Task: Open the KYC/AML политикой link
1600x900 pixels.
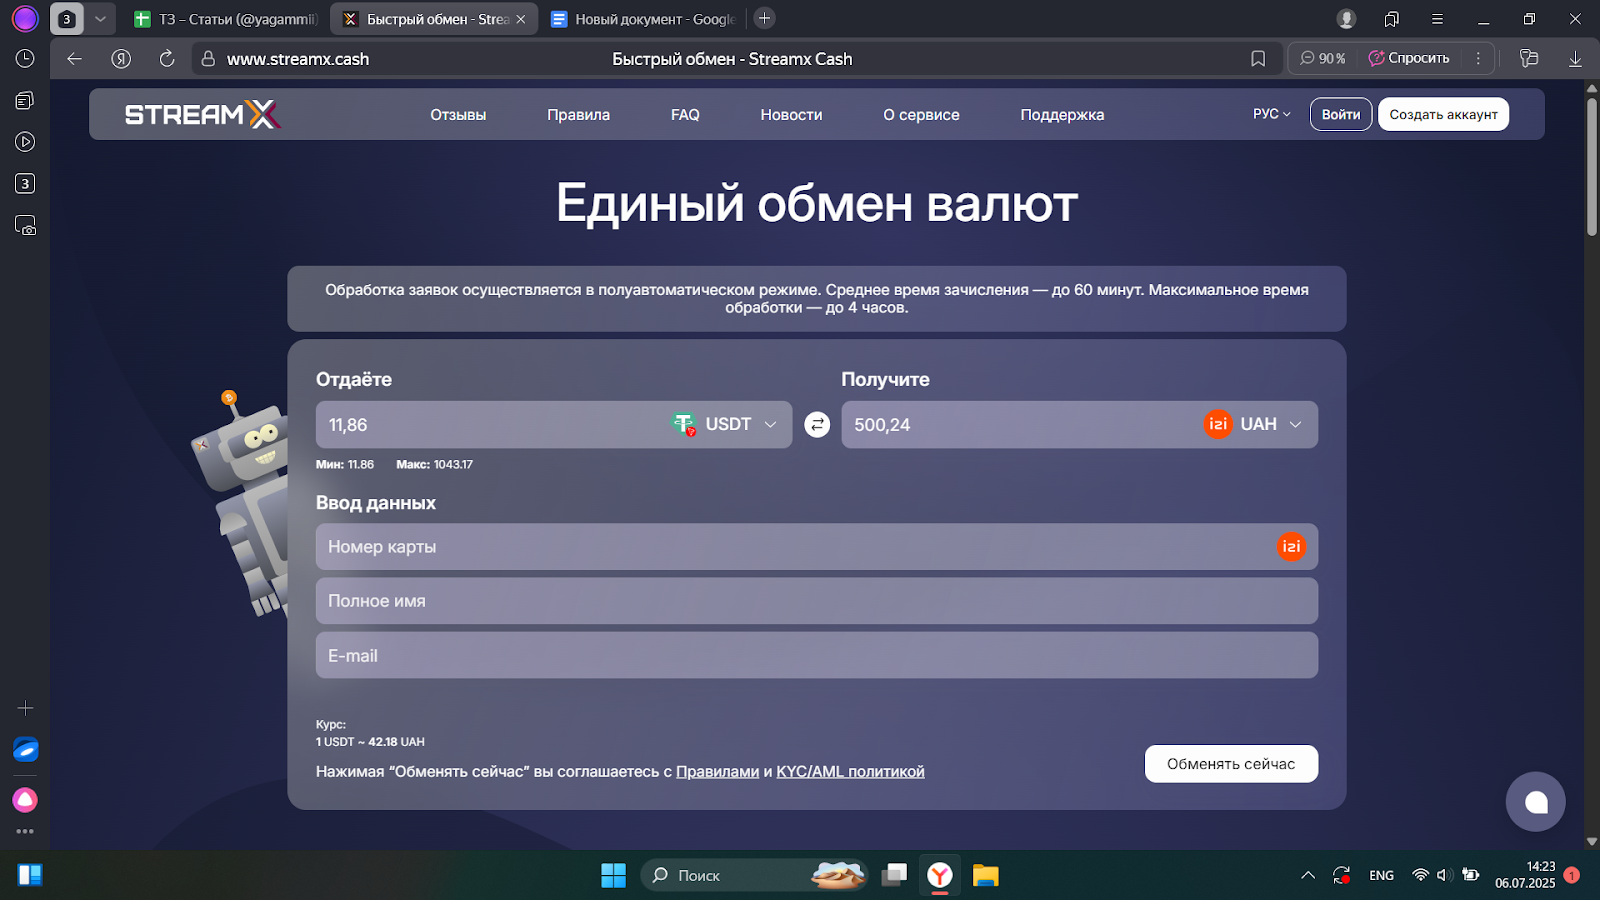Action: tap(850, 772)
